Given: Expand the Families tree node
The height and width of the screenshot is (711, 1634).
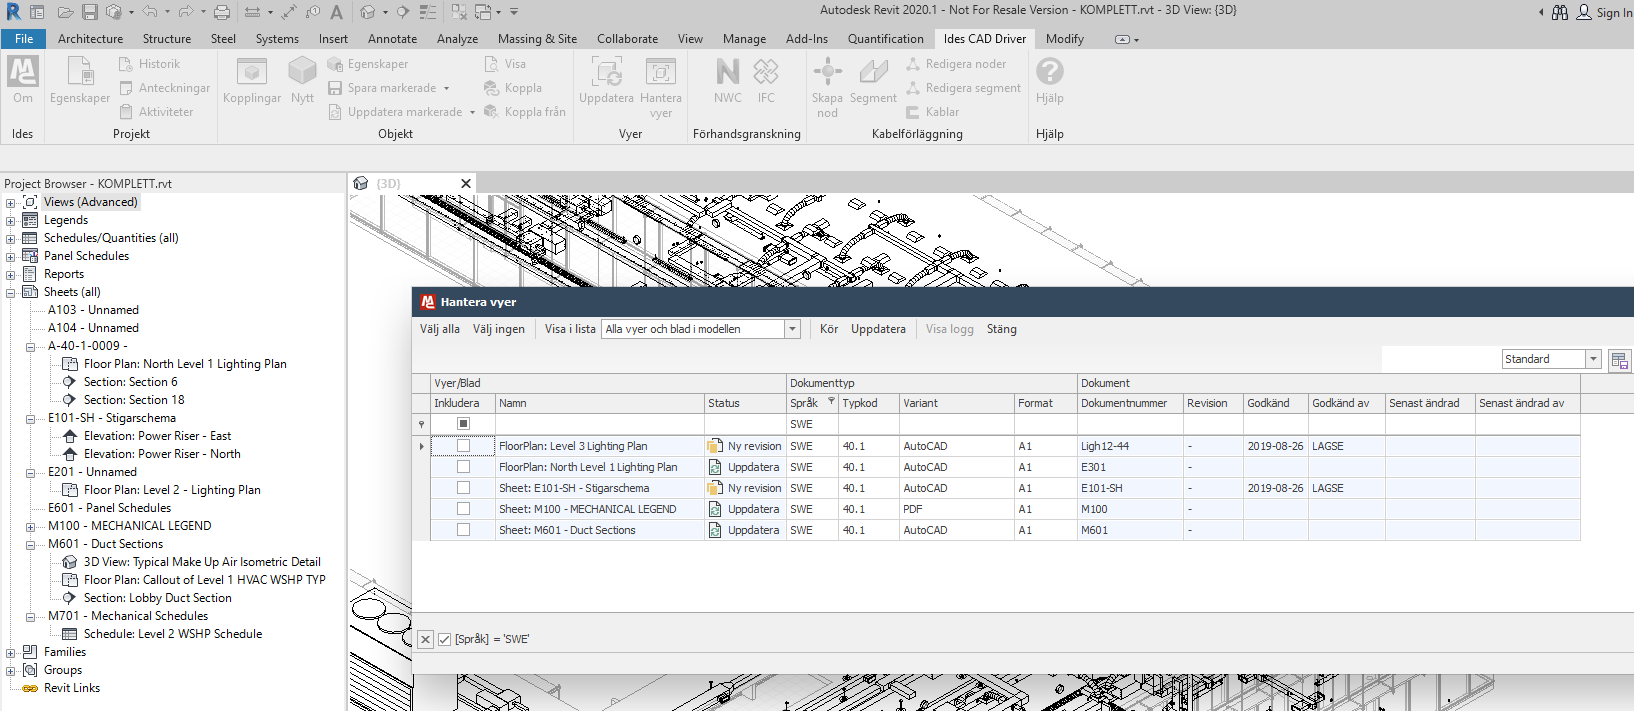Looking at the screenshot, I should coord(11,652).
